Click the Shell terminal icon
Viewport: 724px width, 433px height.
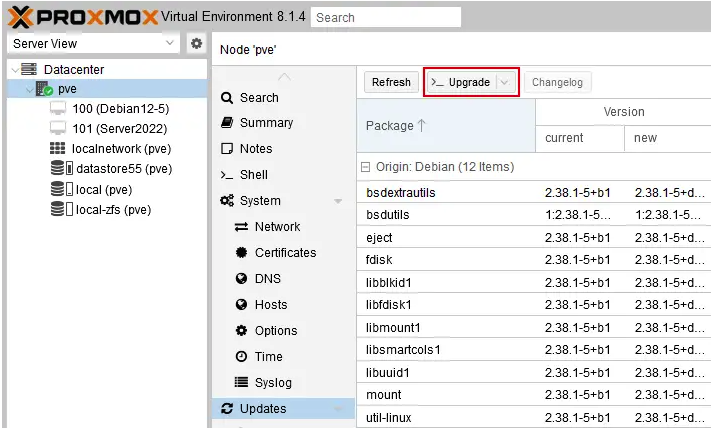click(x=227, y=175)
